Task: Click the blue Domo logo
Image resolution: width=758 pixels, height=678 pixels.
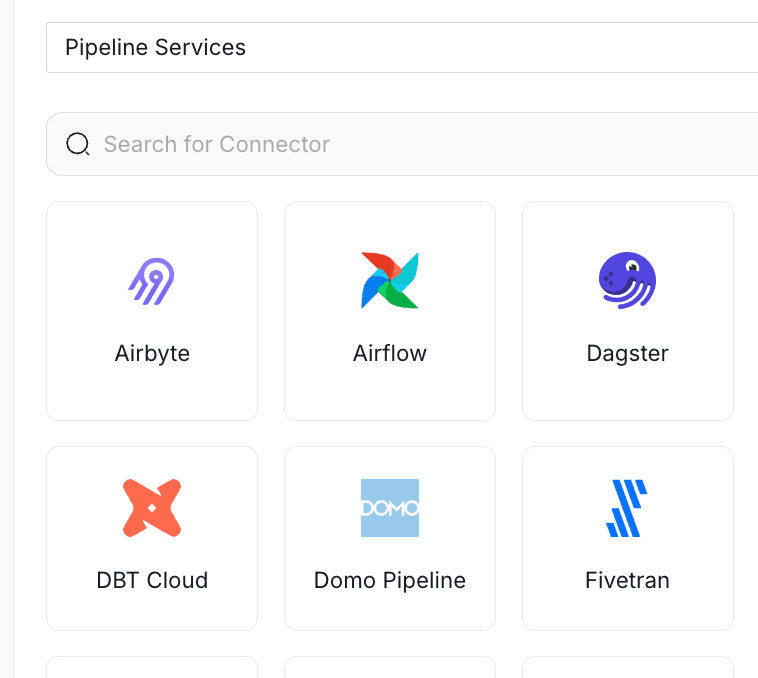Action: click(390, 508)
